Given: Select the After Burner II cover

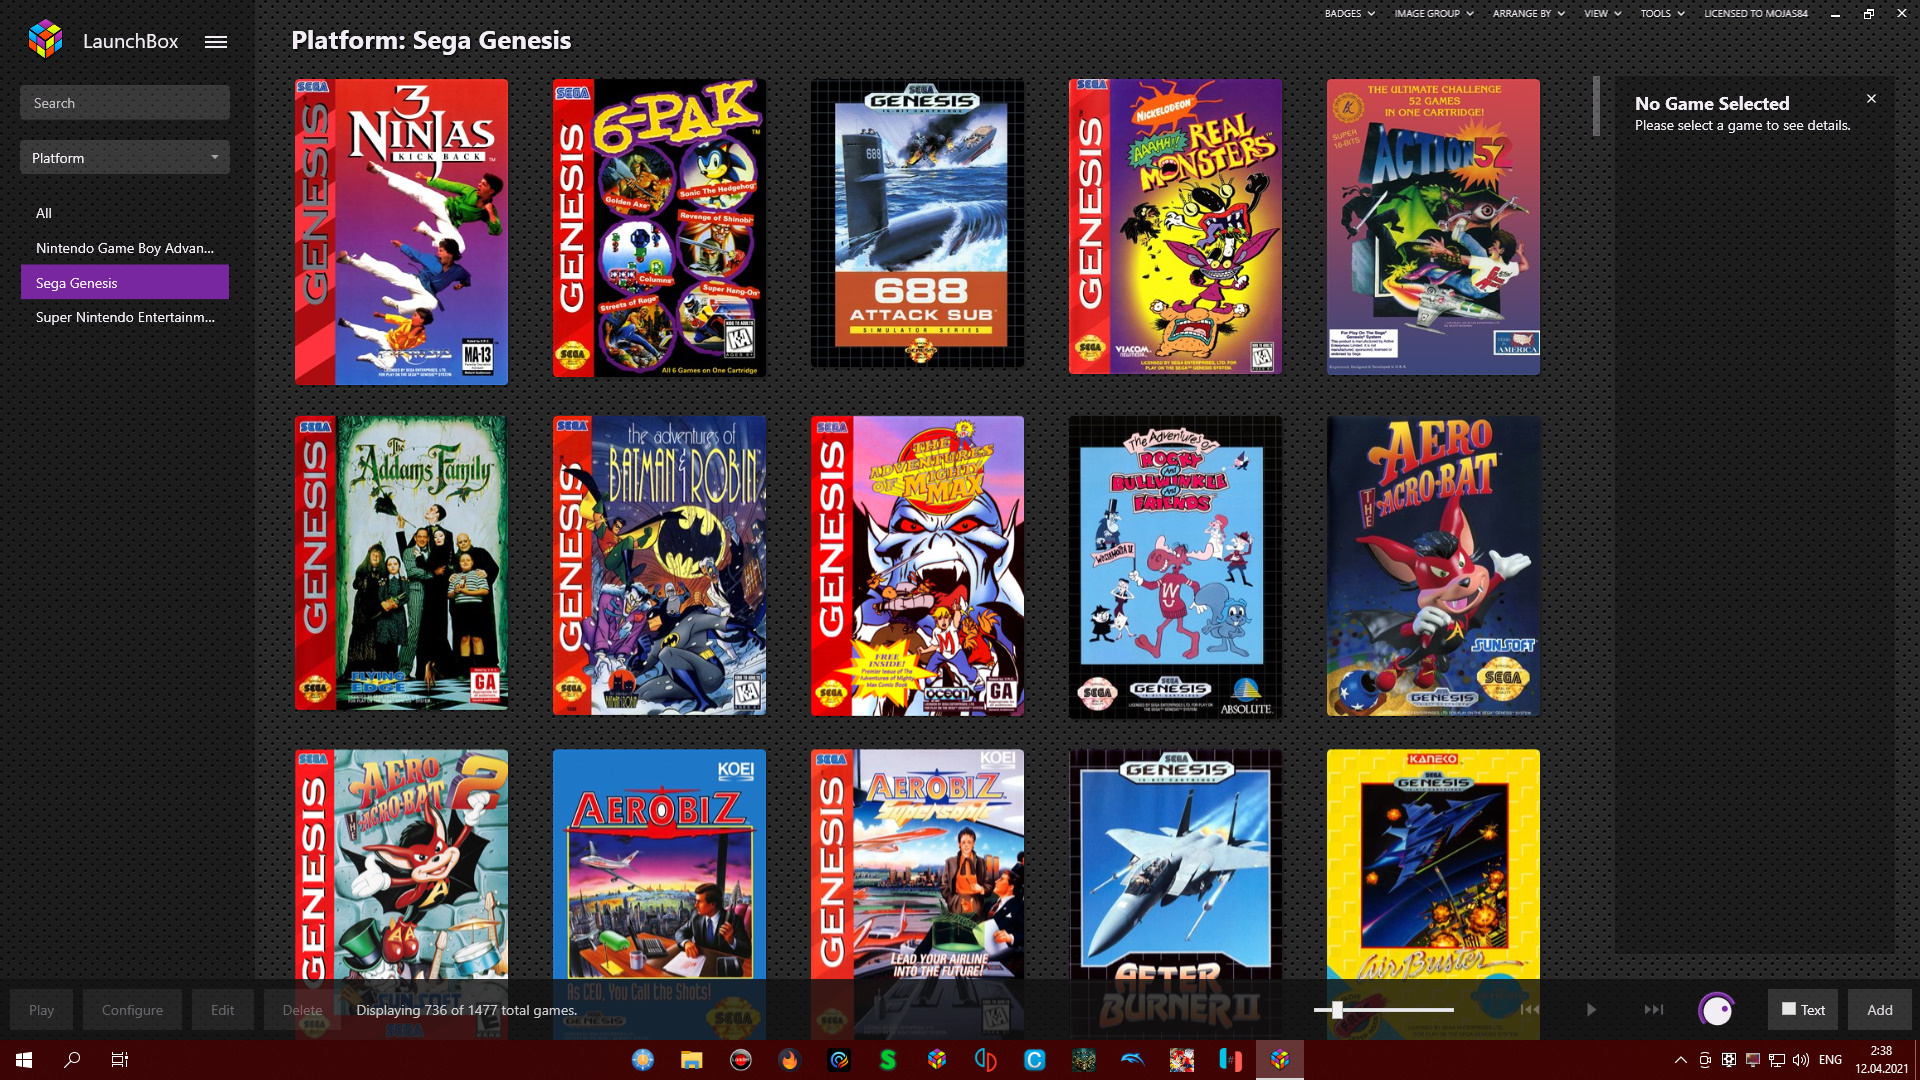Looking at the screenshot, I should [x=1175, y=865].
